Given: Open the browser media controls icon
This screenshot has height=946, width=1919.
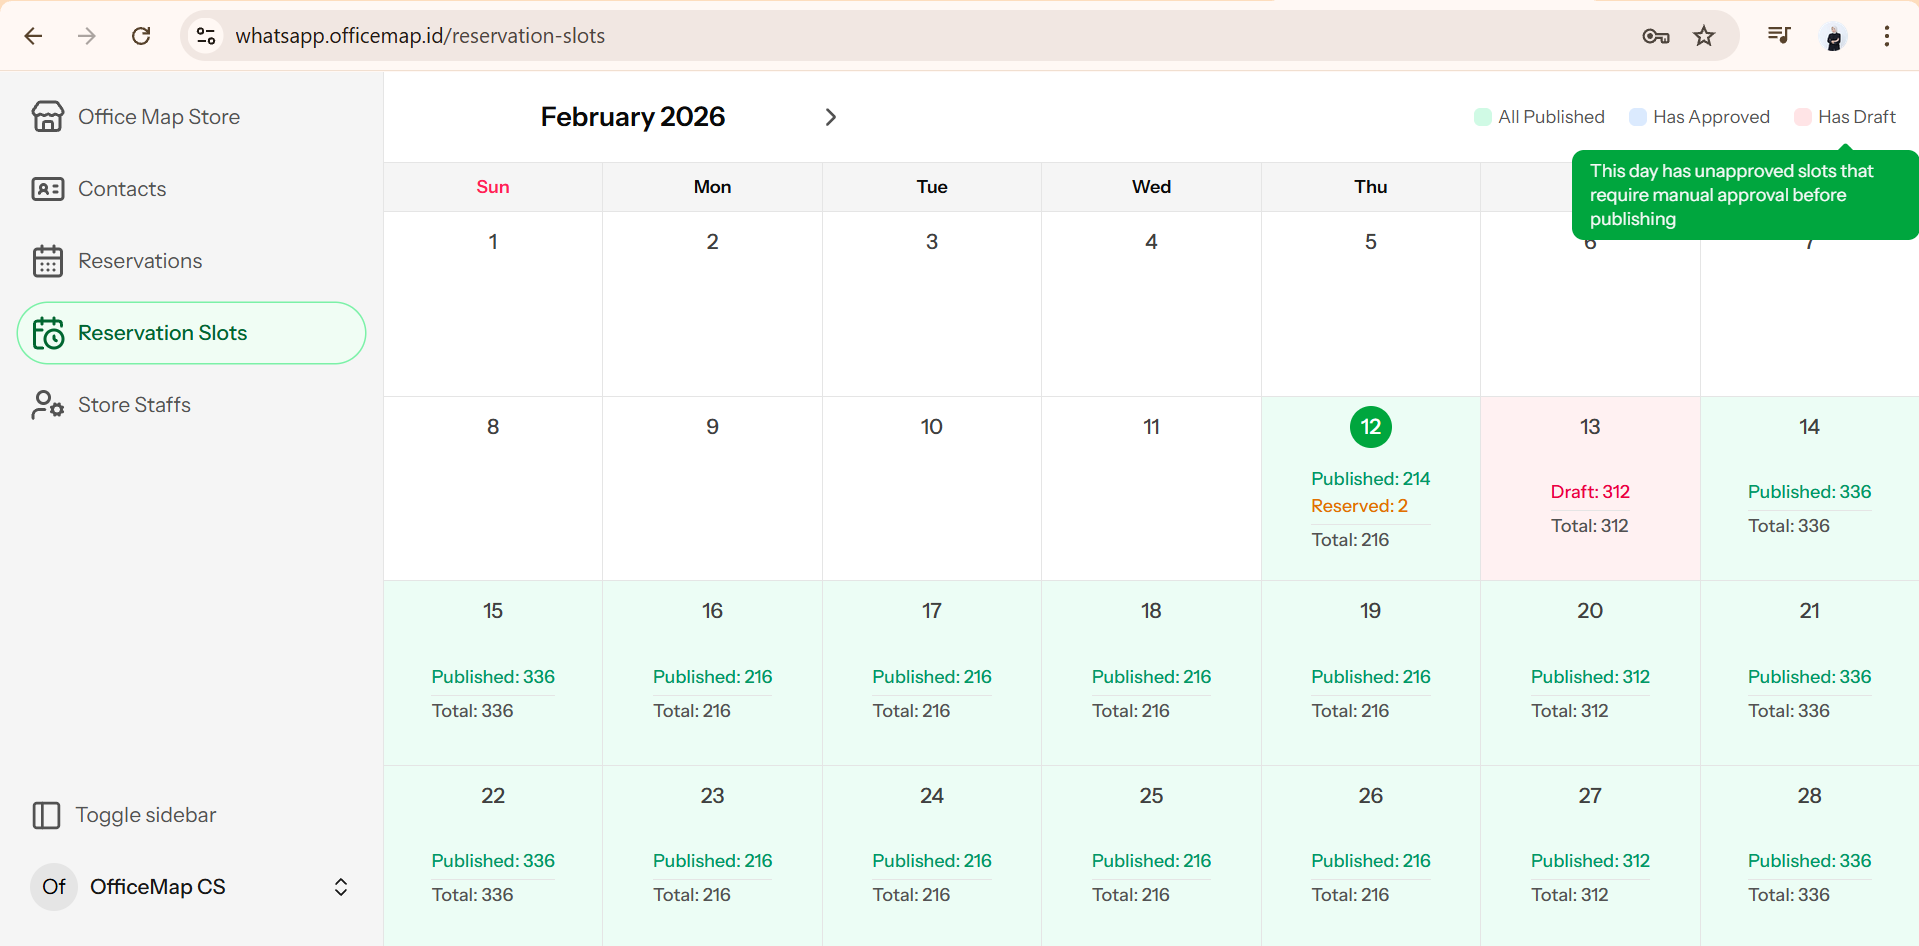Looking at the screenshot, I should tap(1778, 35).
